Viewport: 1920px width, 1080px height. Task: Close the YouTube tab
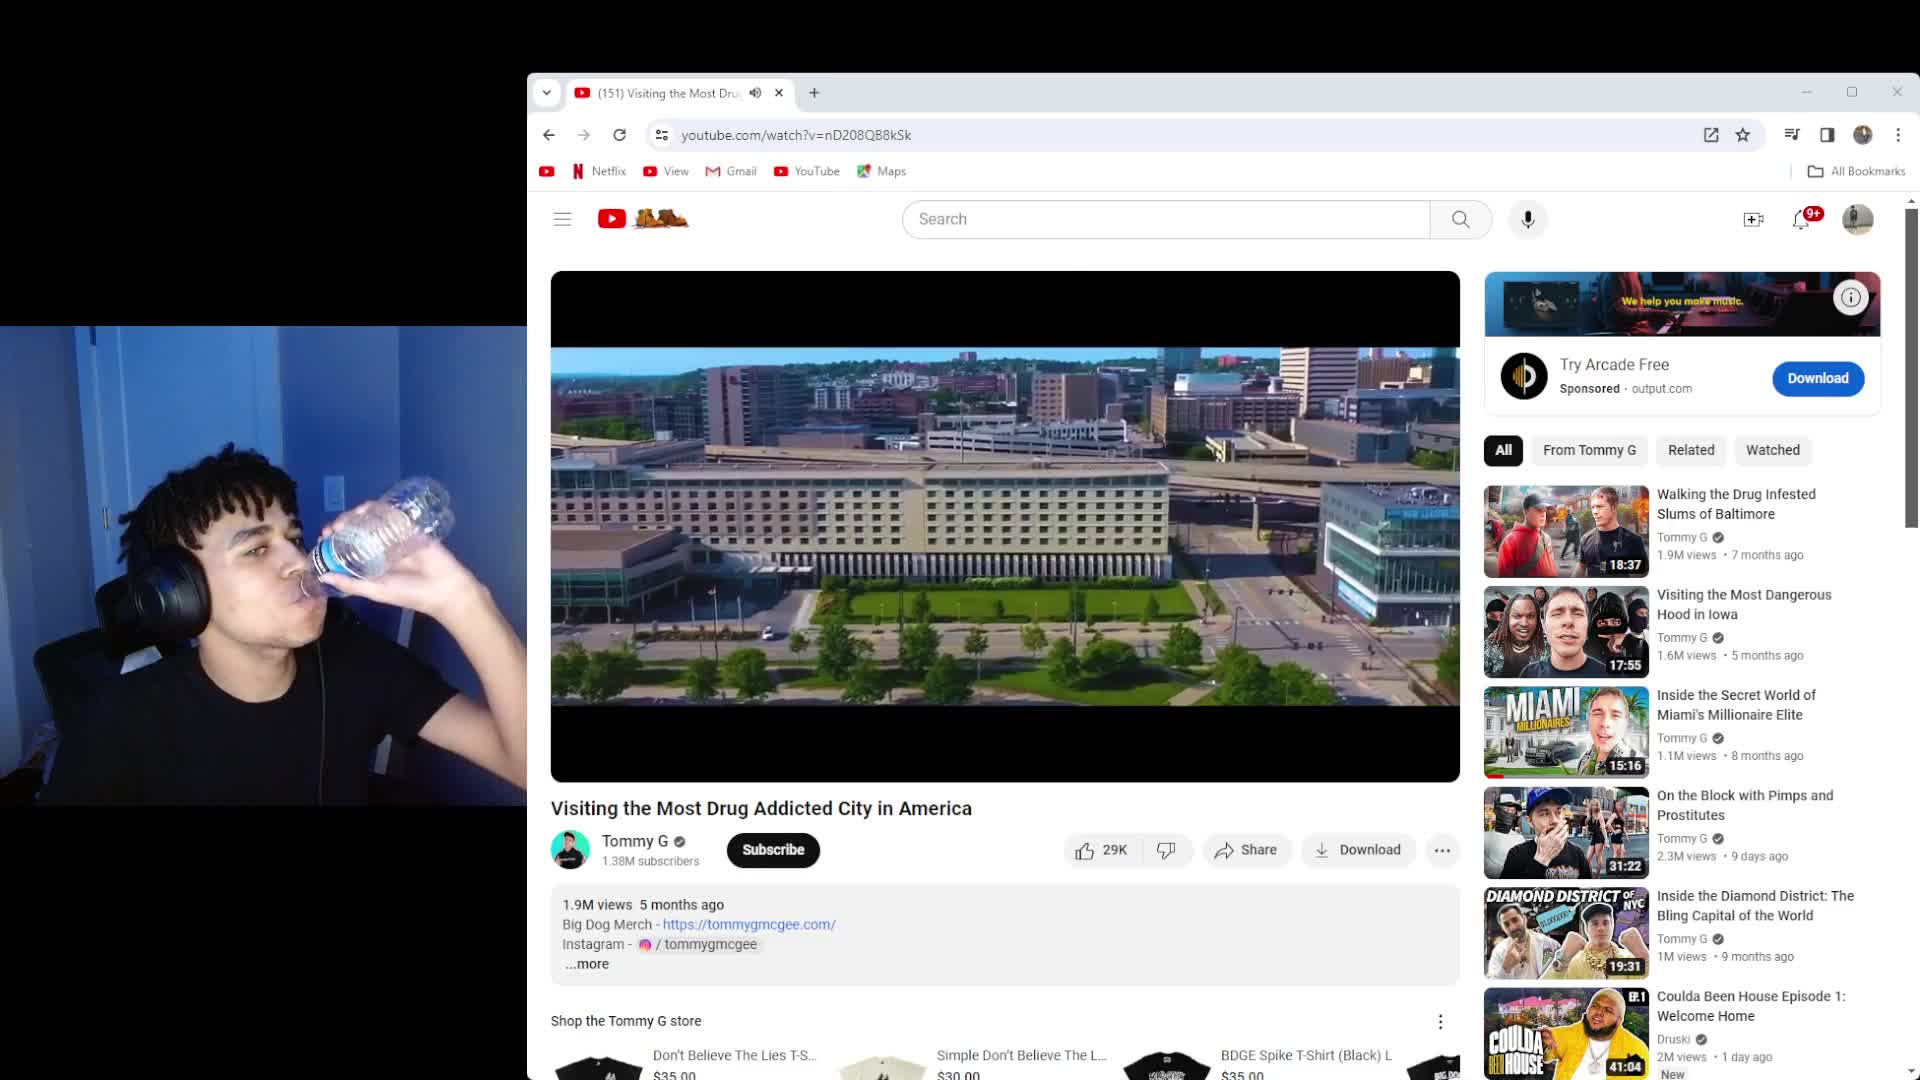[779, 93]
